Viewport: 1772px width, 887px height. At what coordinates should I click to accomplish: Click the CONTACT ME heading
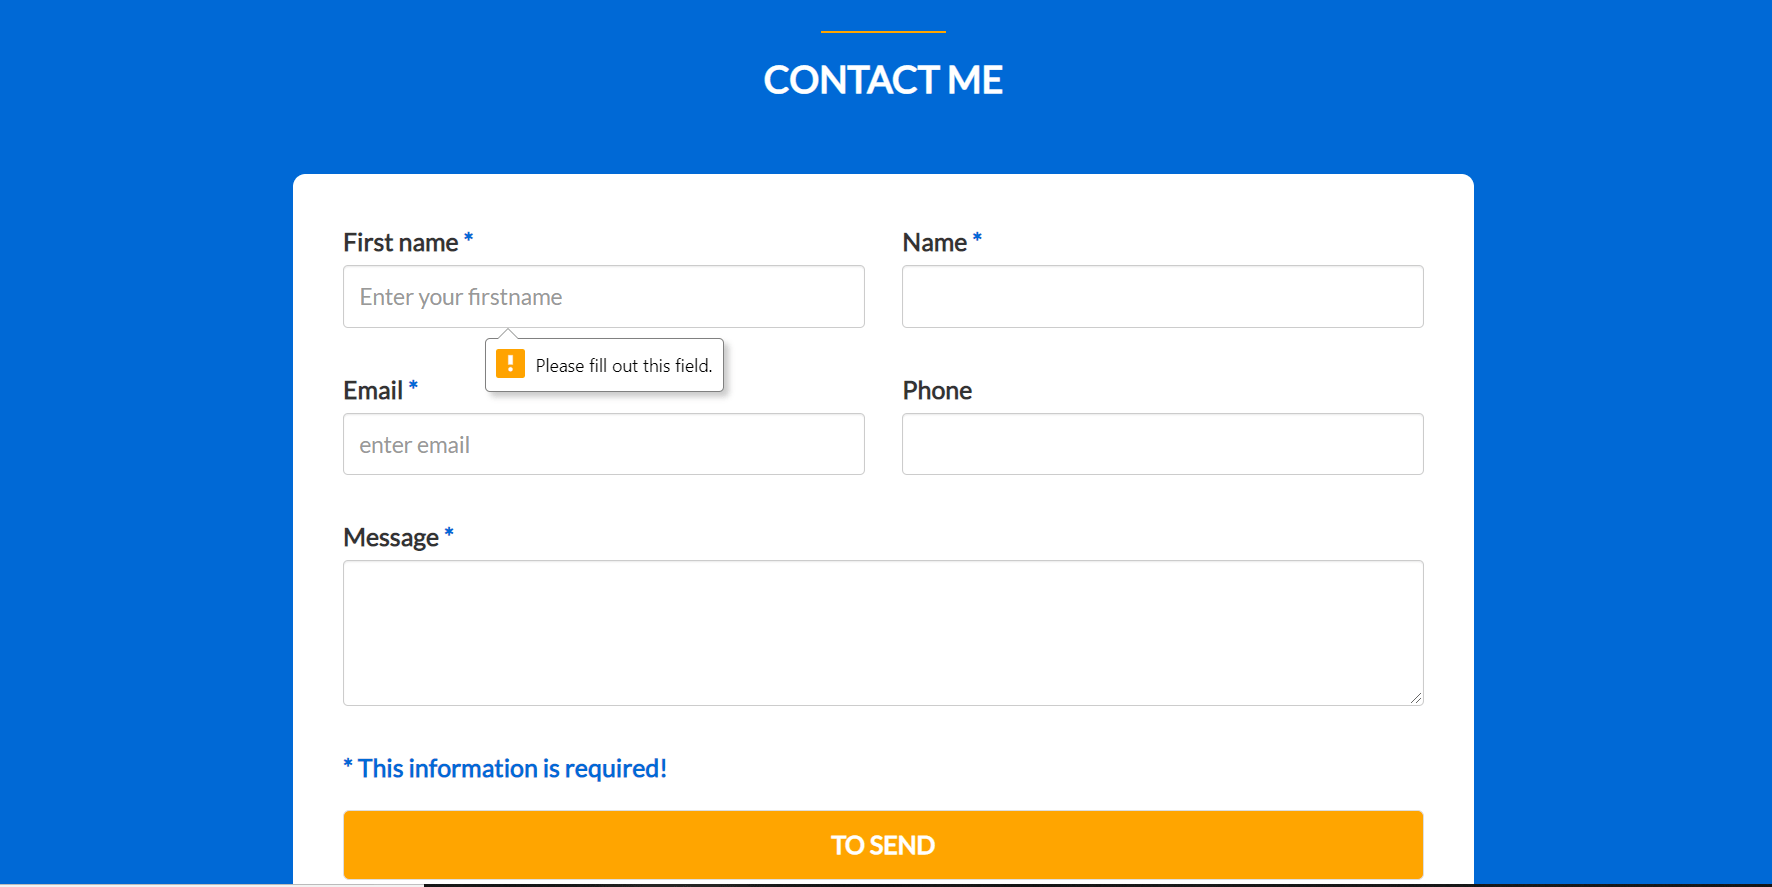pyautogui.click(x=883, y=79)
